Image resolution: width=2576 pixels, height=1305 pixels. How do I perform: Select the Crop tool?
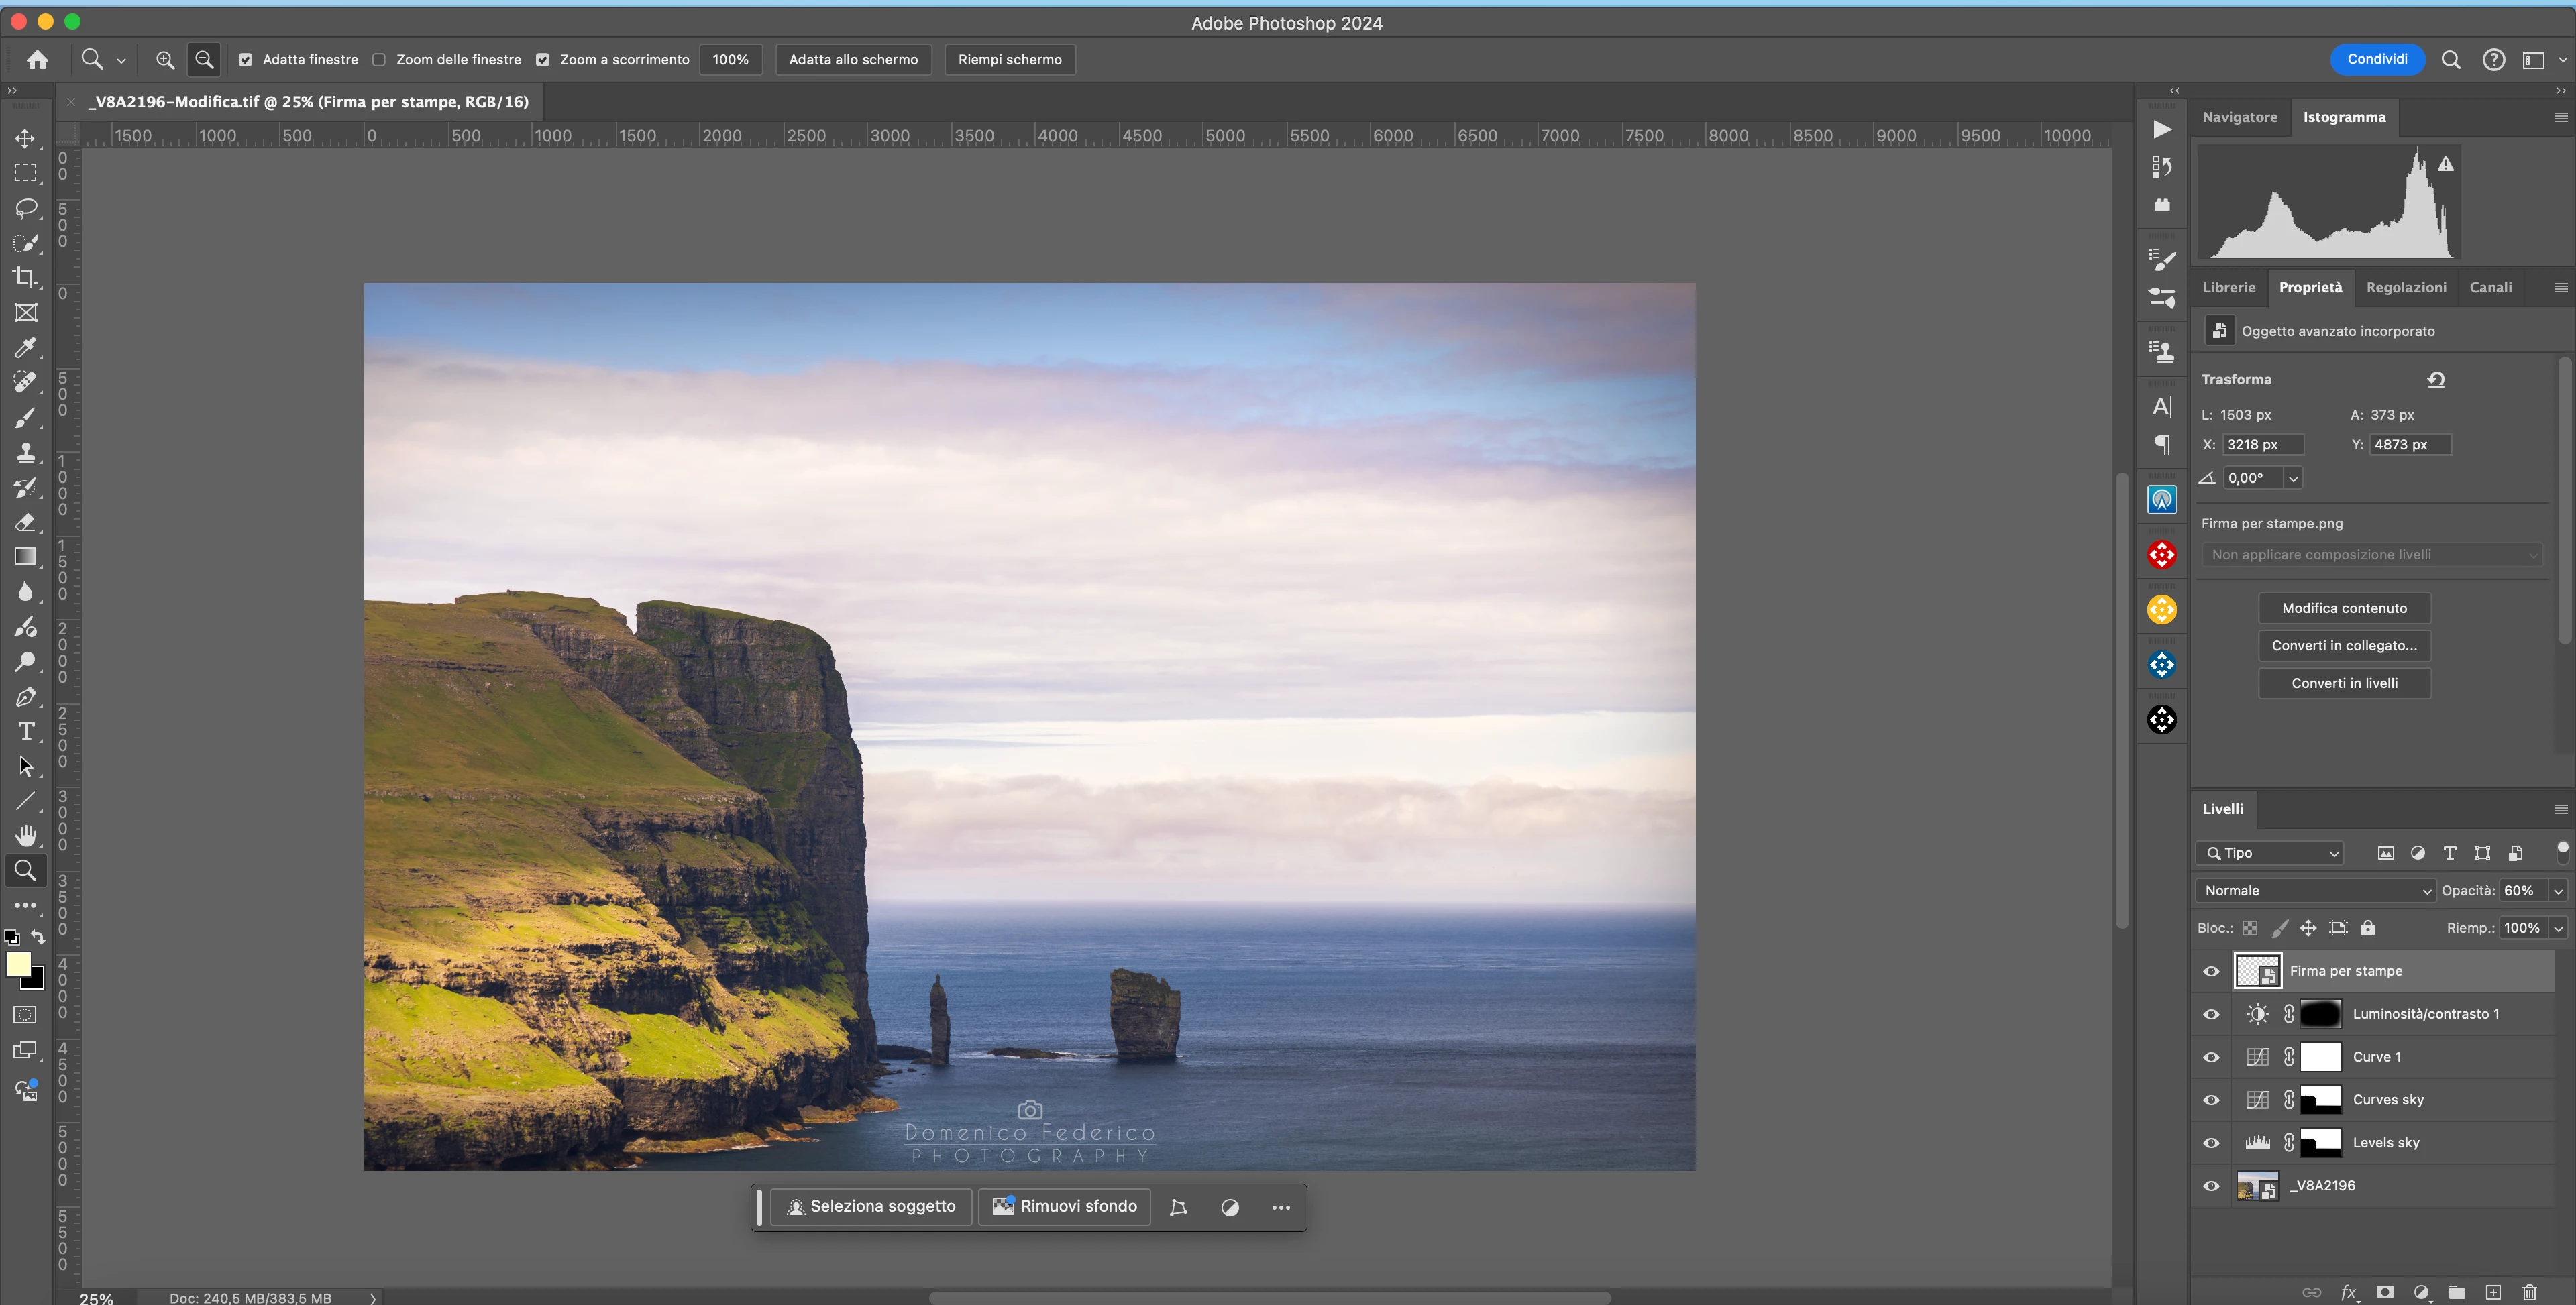[25, 277]
